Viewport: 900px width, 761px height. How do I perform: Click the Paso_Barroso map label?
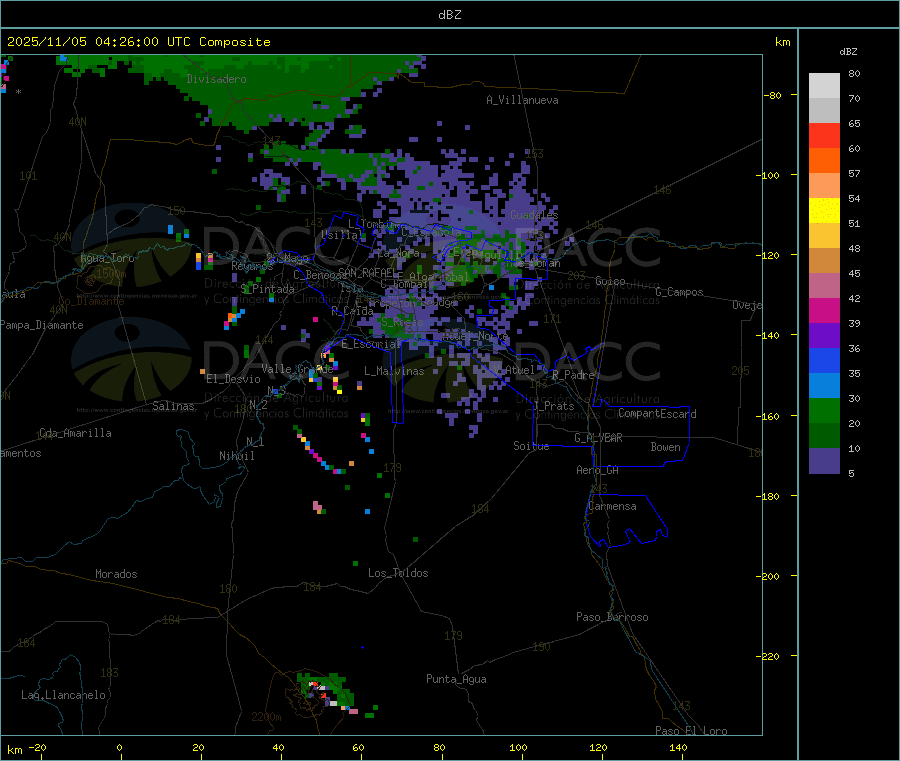pos(612,617)
